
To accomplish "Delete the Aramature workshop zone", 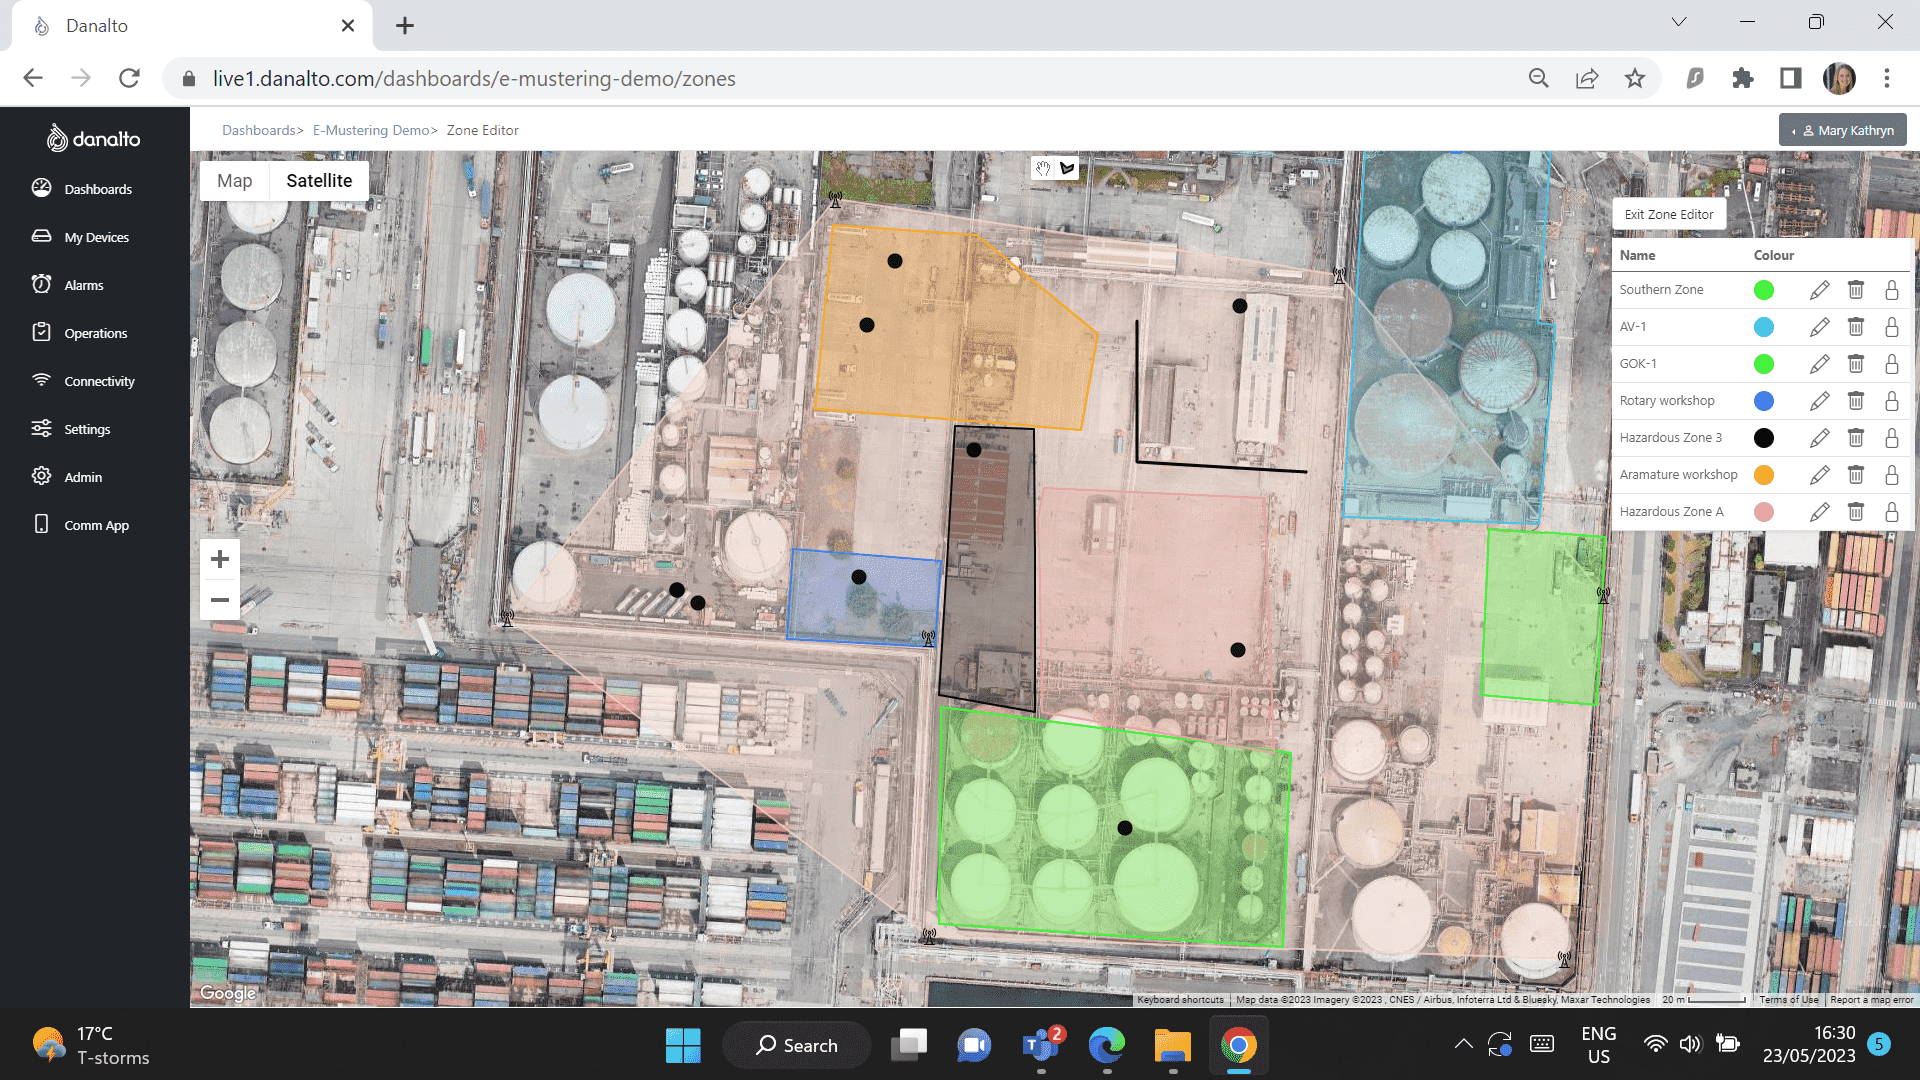I will click(1856, 475).
